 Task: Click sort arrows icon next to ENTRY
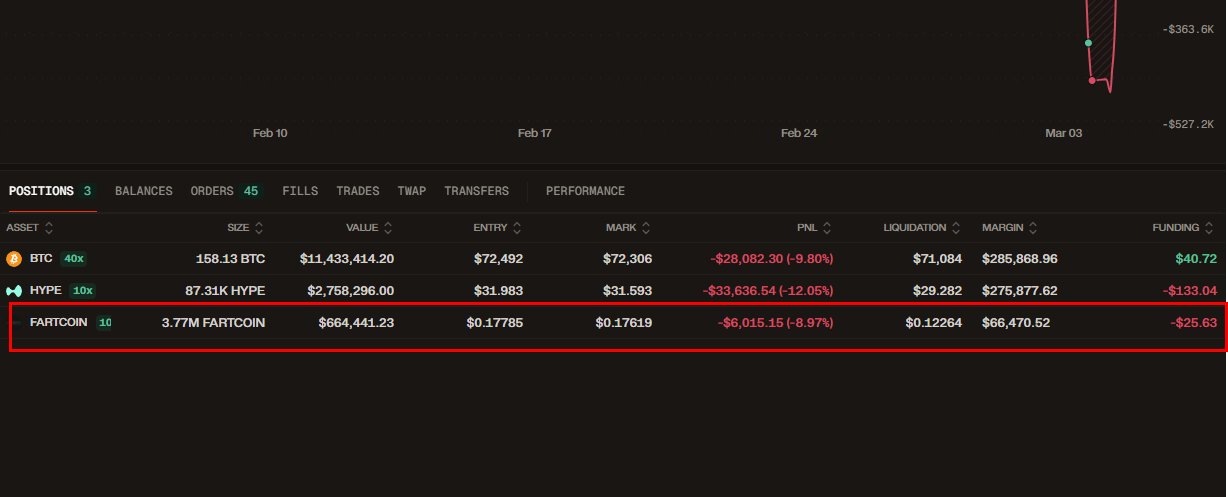click(518, 228)
